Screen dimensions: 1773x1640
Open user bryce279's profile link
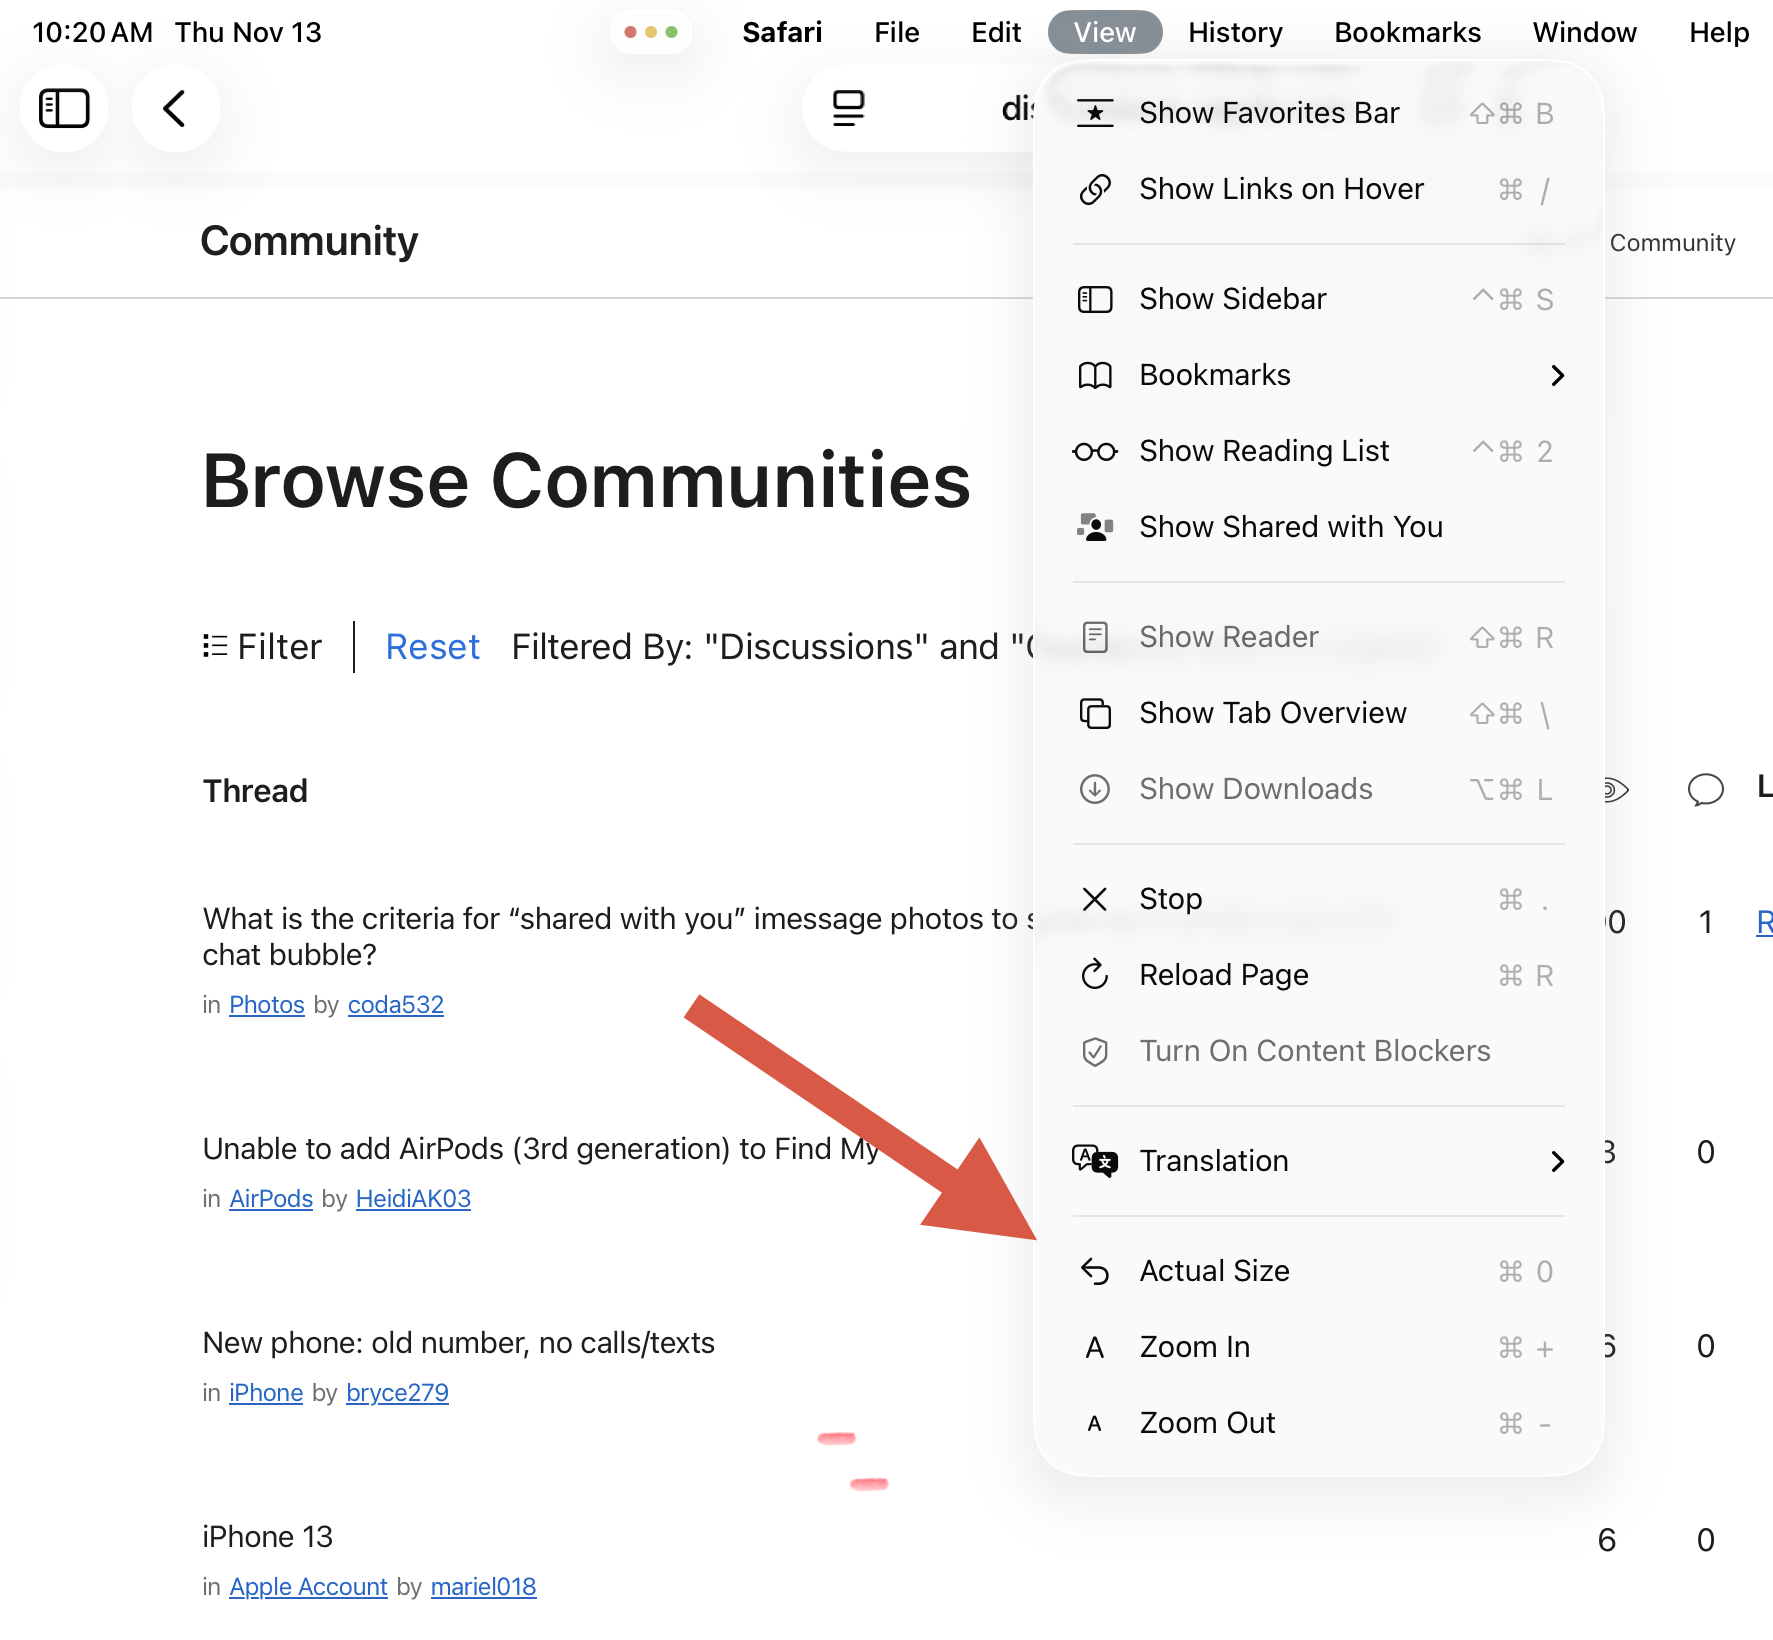point(397,1393)
